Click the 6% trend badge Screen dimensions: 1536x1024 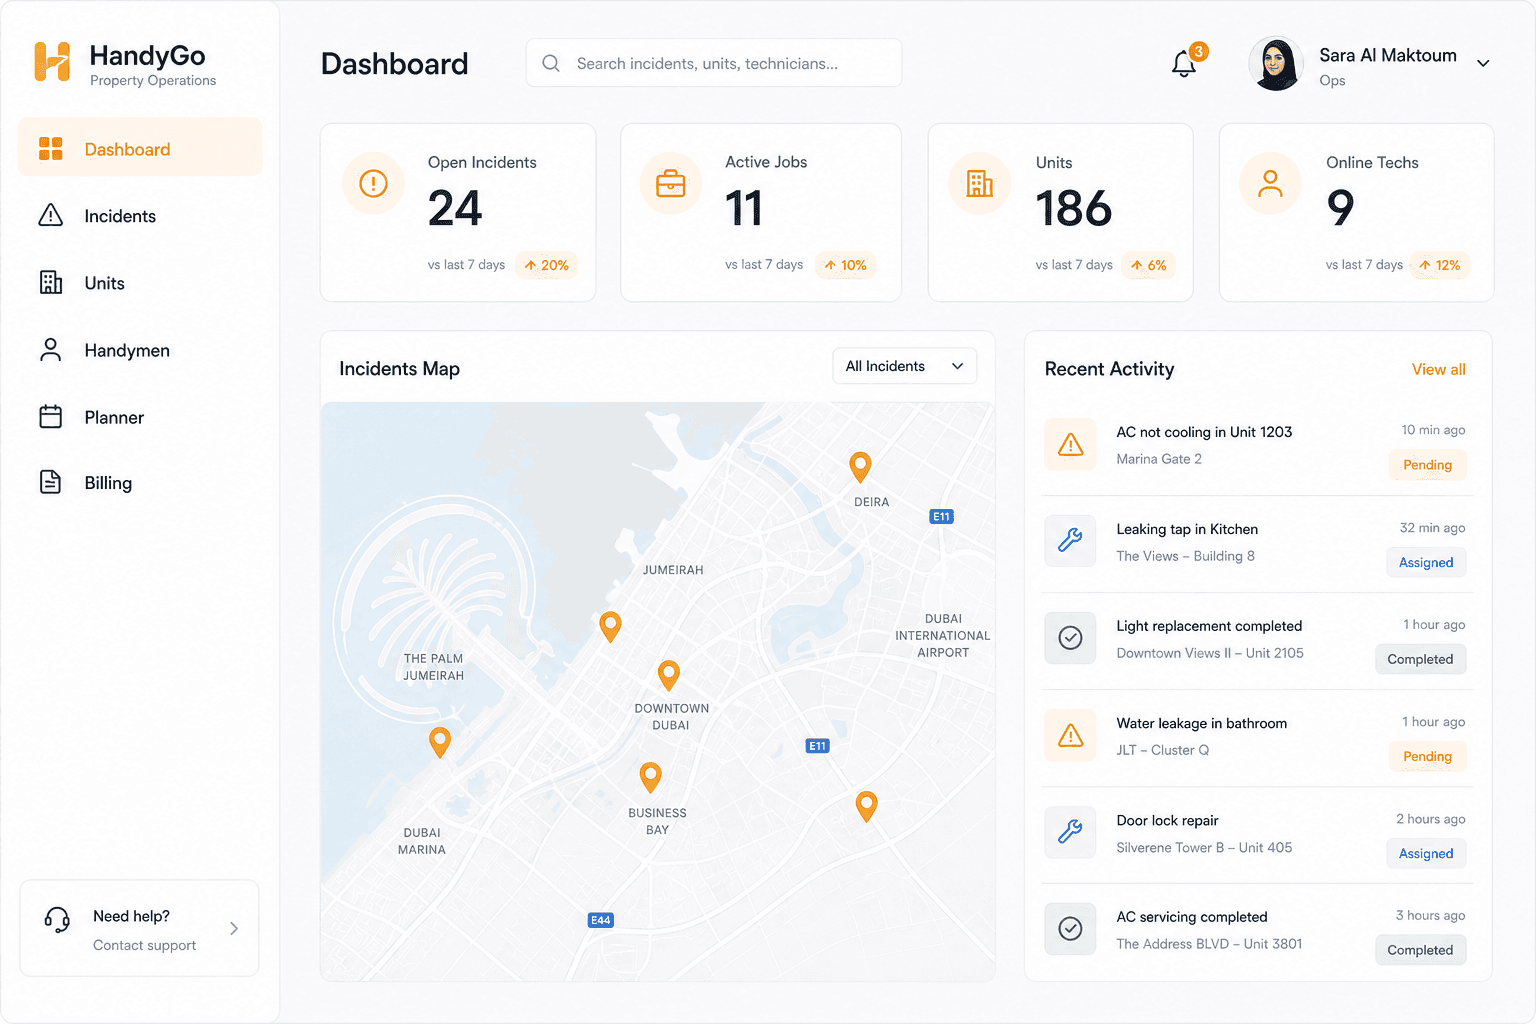(1149, 265)
